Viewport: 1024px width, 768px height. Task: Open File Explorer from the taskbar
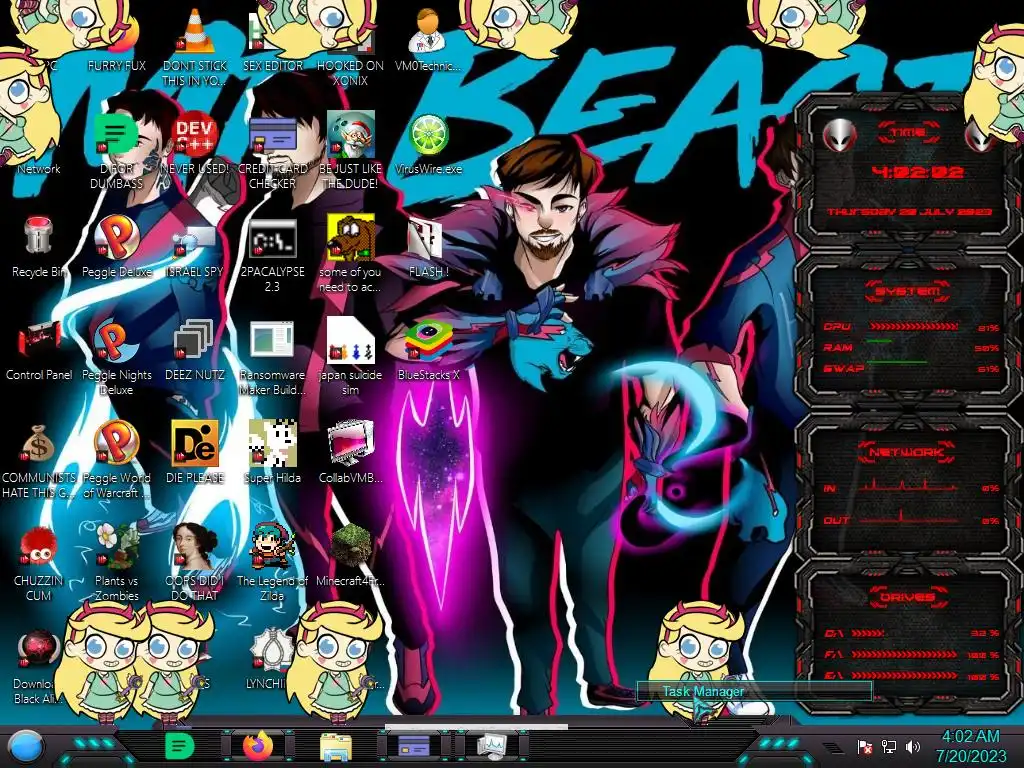[x=336, y=746]
